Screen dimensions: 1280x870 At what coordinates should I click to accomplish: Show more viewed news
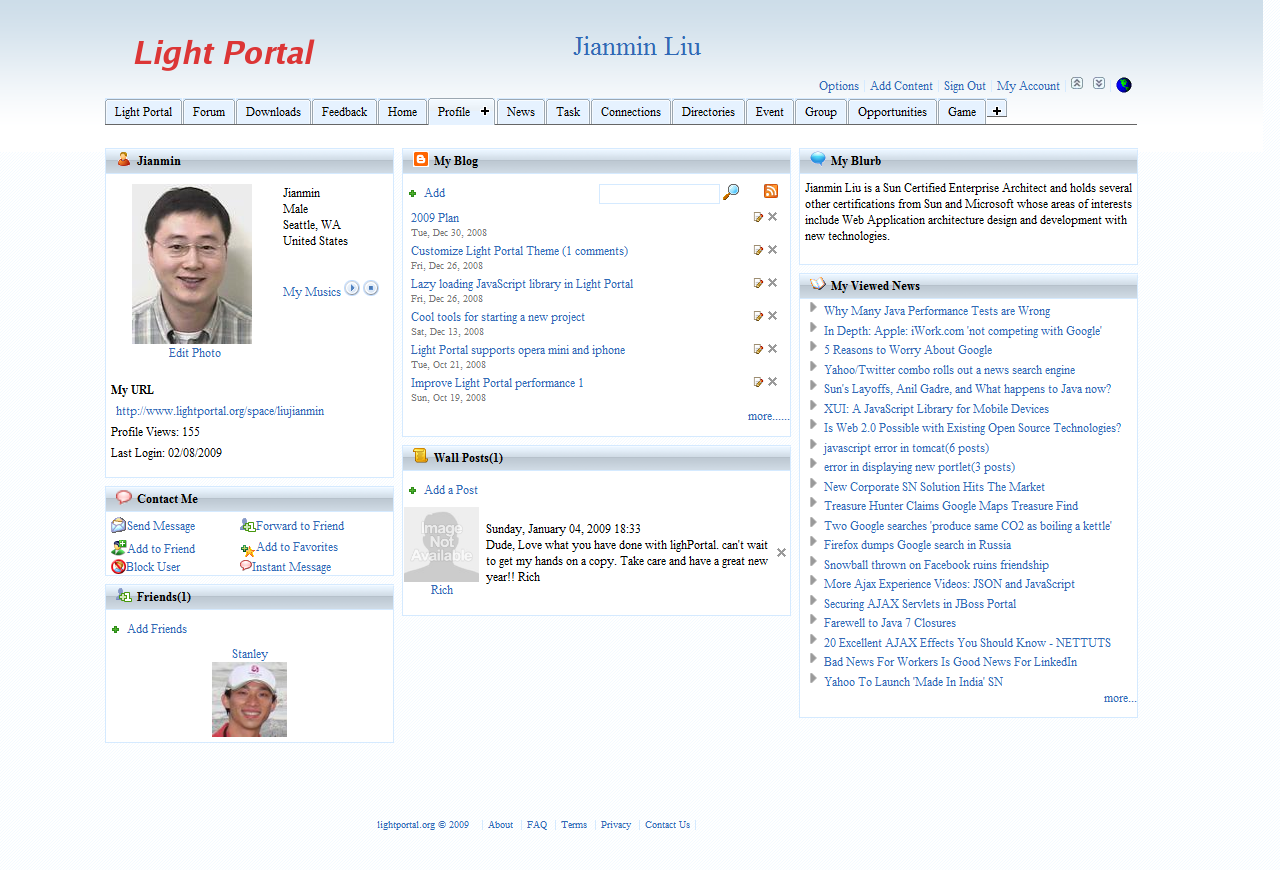(1120, 698)
